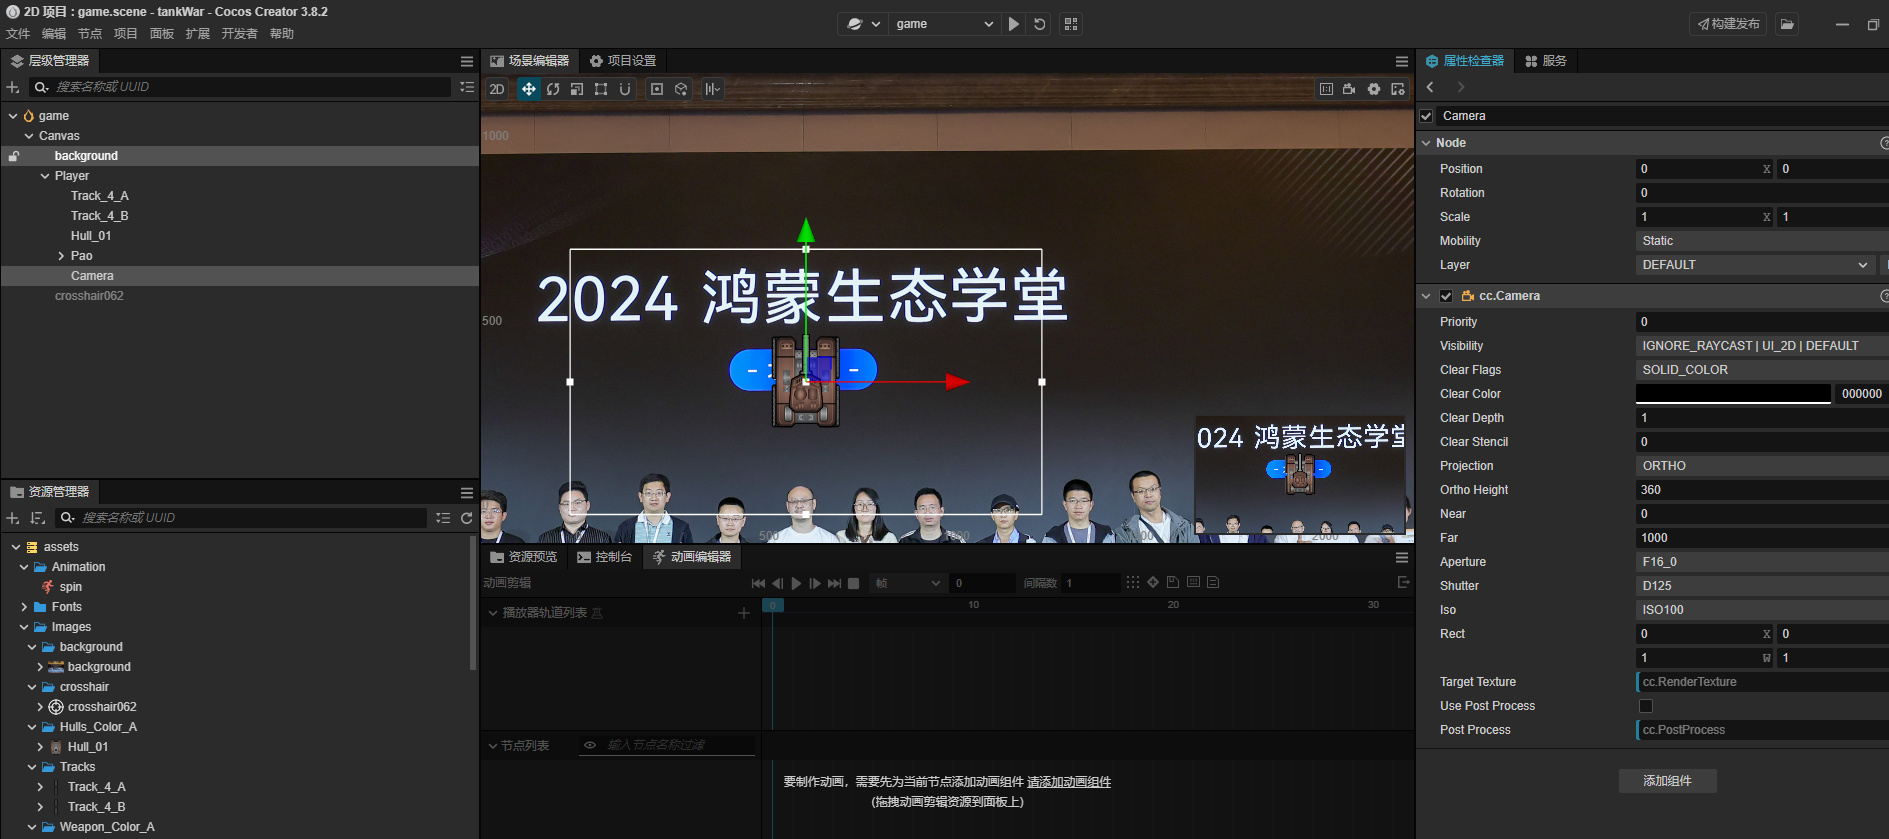
Task: Add a new asset in assets panel
Action: [x=13, y=518]
